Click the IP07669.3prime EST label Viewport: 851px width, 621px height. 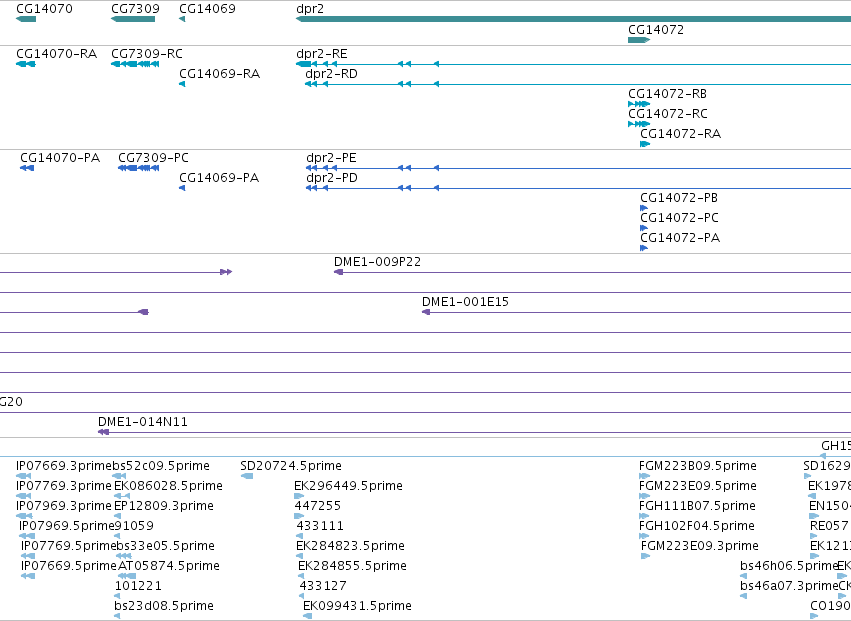[64, 466]
